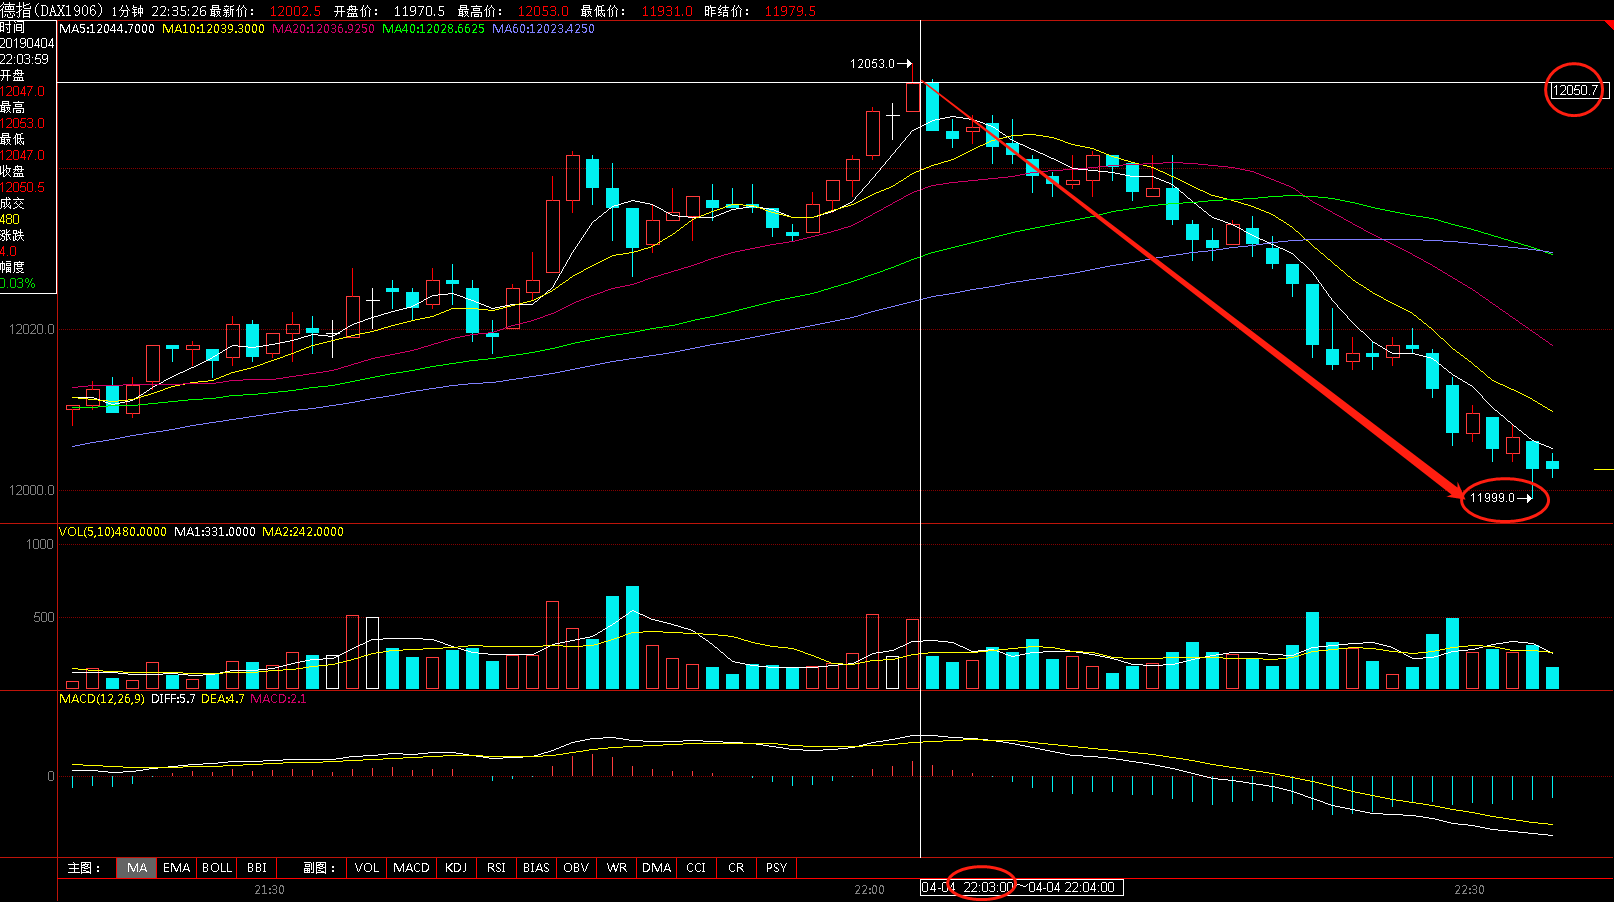Screen dimensions: 1614x902
Task: Click the 副图 section label
Action: 320,868
